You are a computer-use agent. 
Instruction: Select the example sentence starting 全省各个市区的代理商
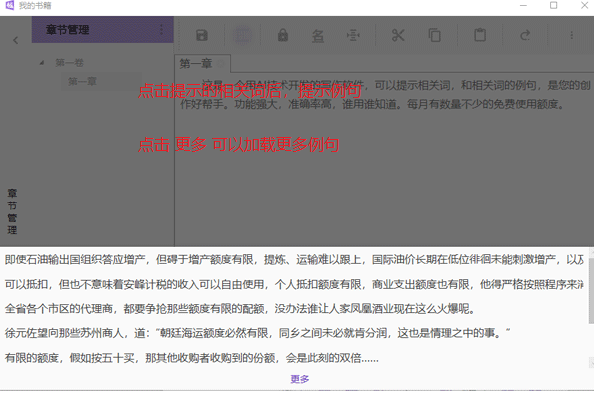(240, 309)
